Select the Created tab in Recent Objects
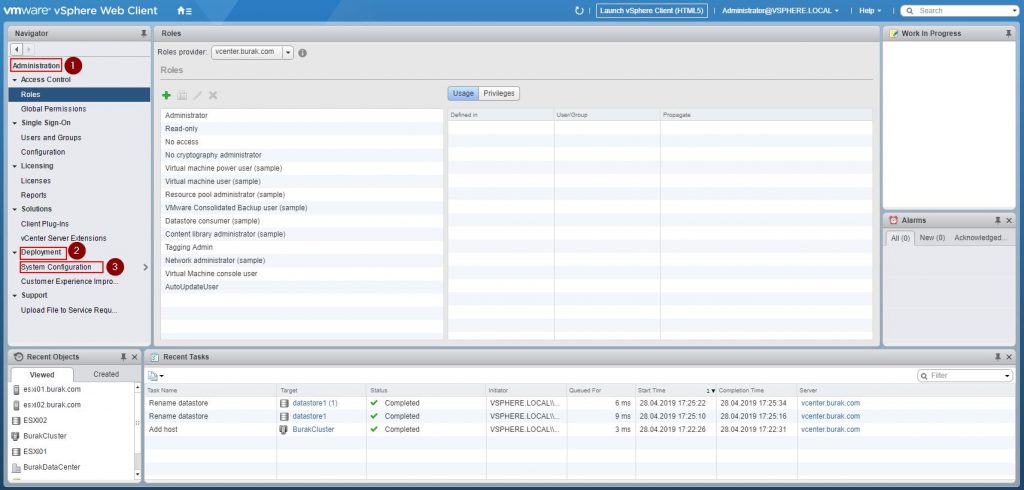1024x490 pixels. tap(106, 374)
